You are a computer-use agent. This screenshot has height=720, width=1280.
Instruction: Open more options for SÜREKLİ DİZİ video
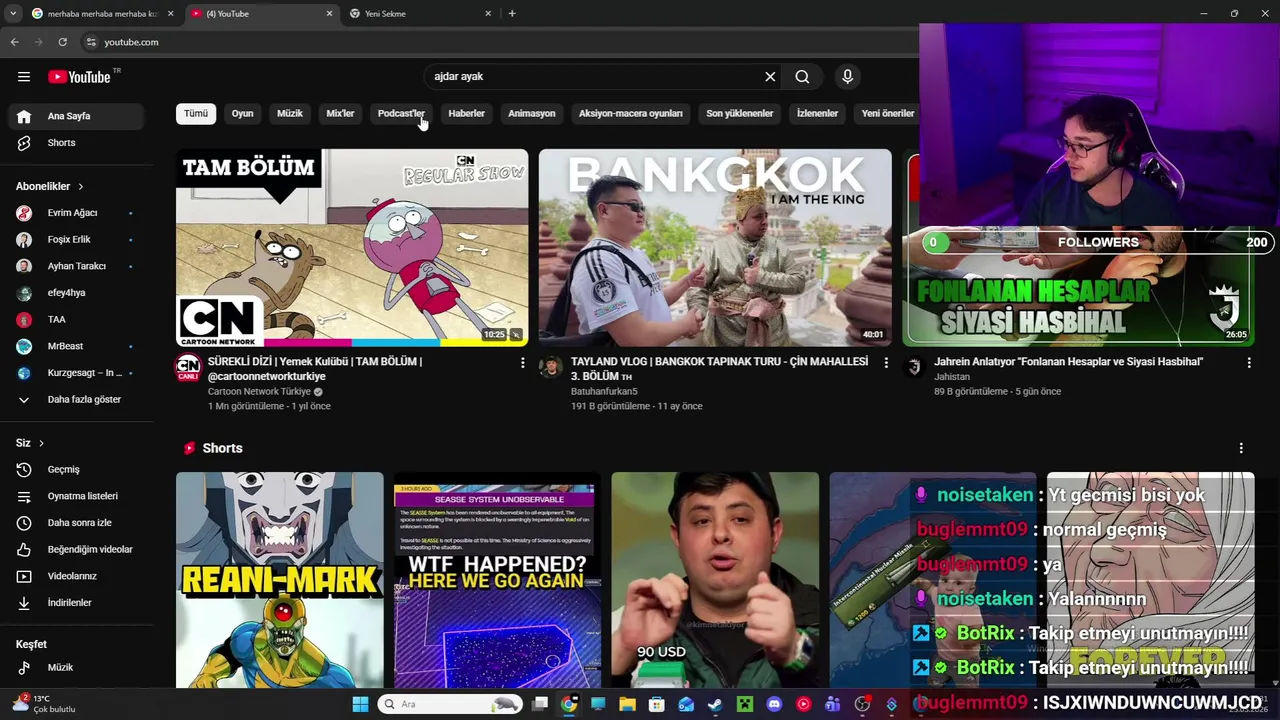click(x=522, y=363)
